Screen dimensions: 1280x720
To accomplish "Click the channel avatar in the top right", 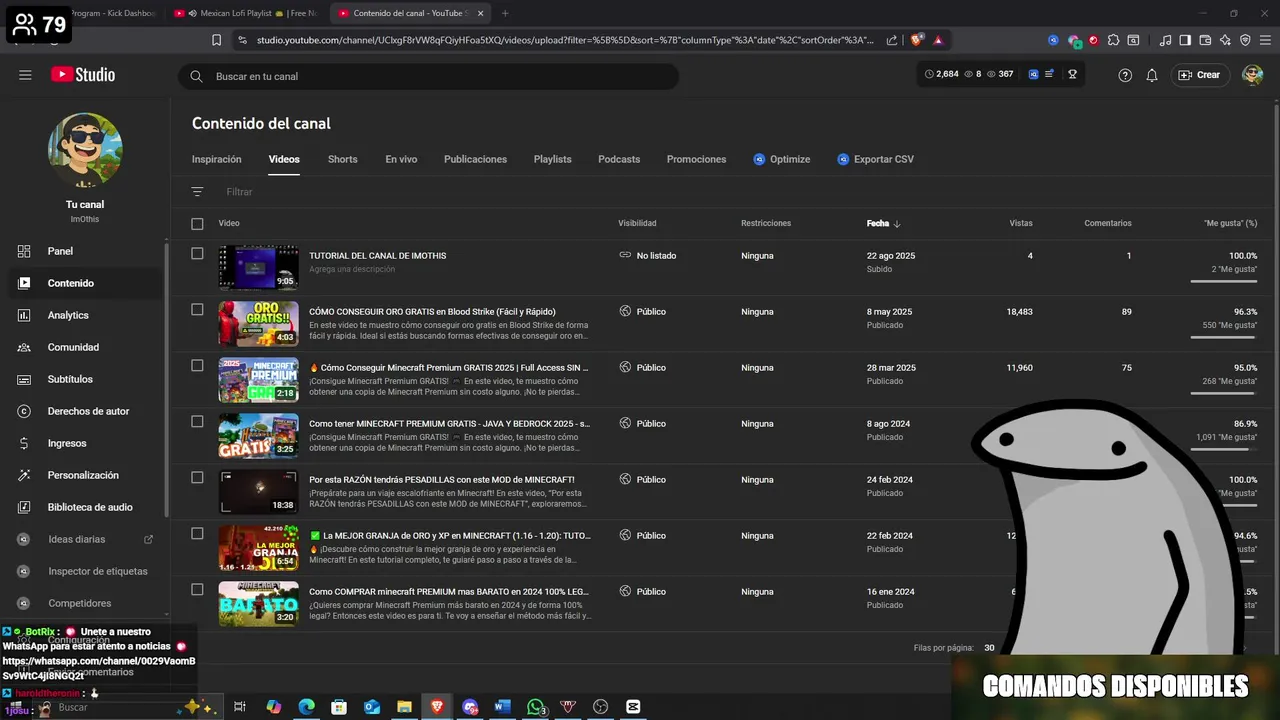I will (1252, 75).
